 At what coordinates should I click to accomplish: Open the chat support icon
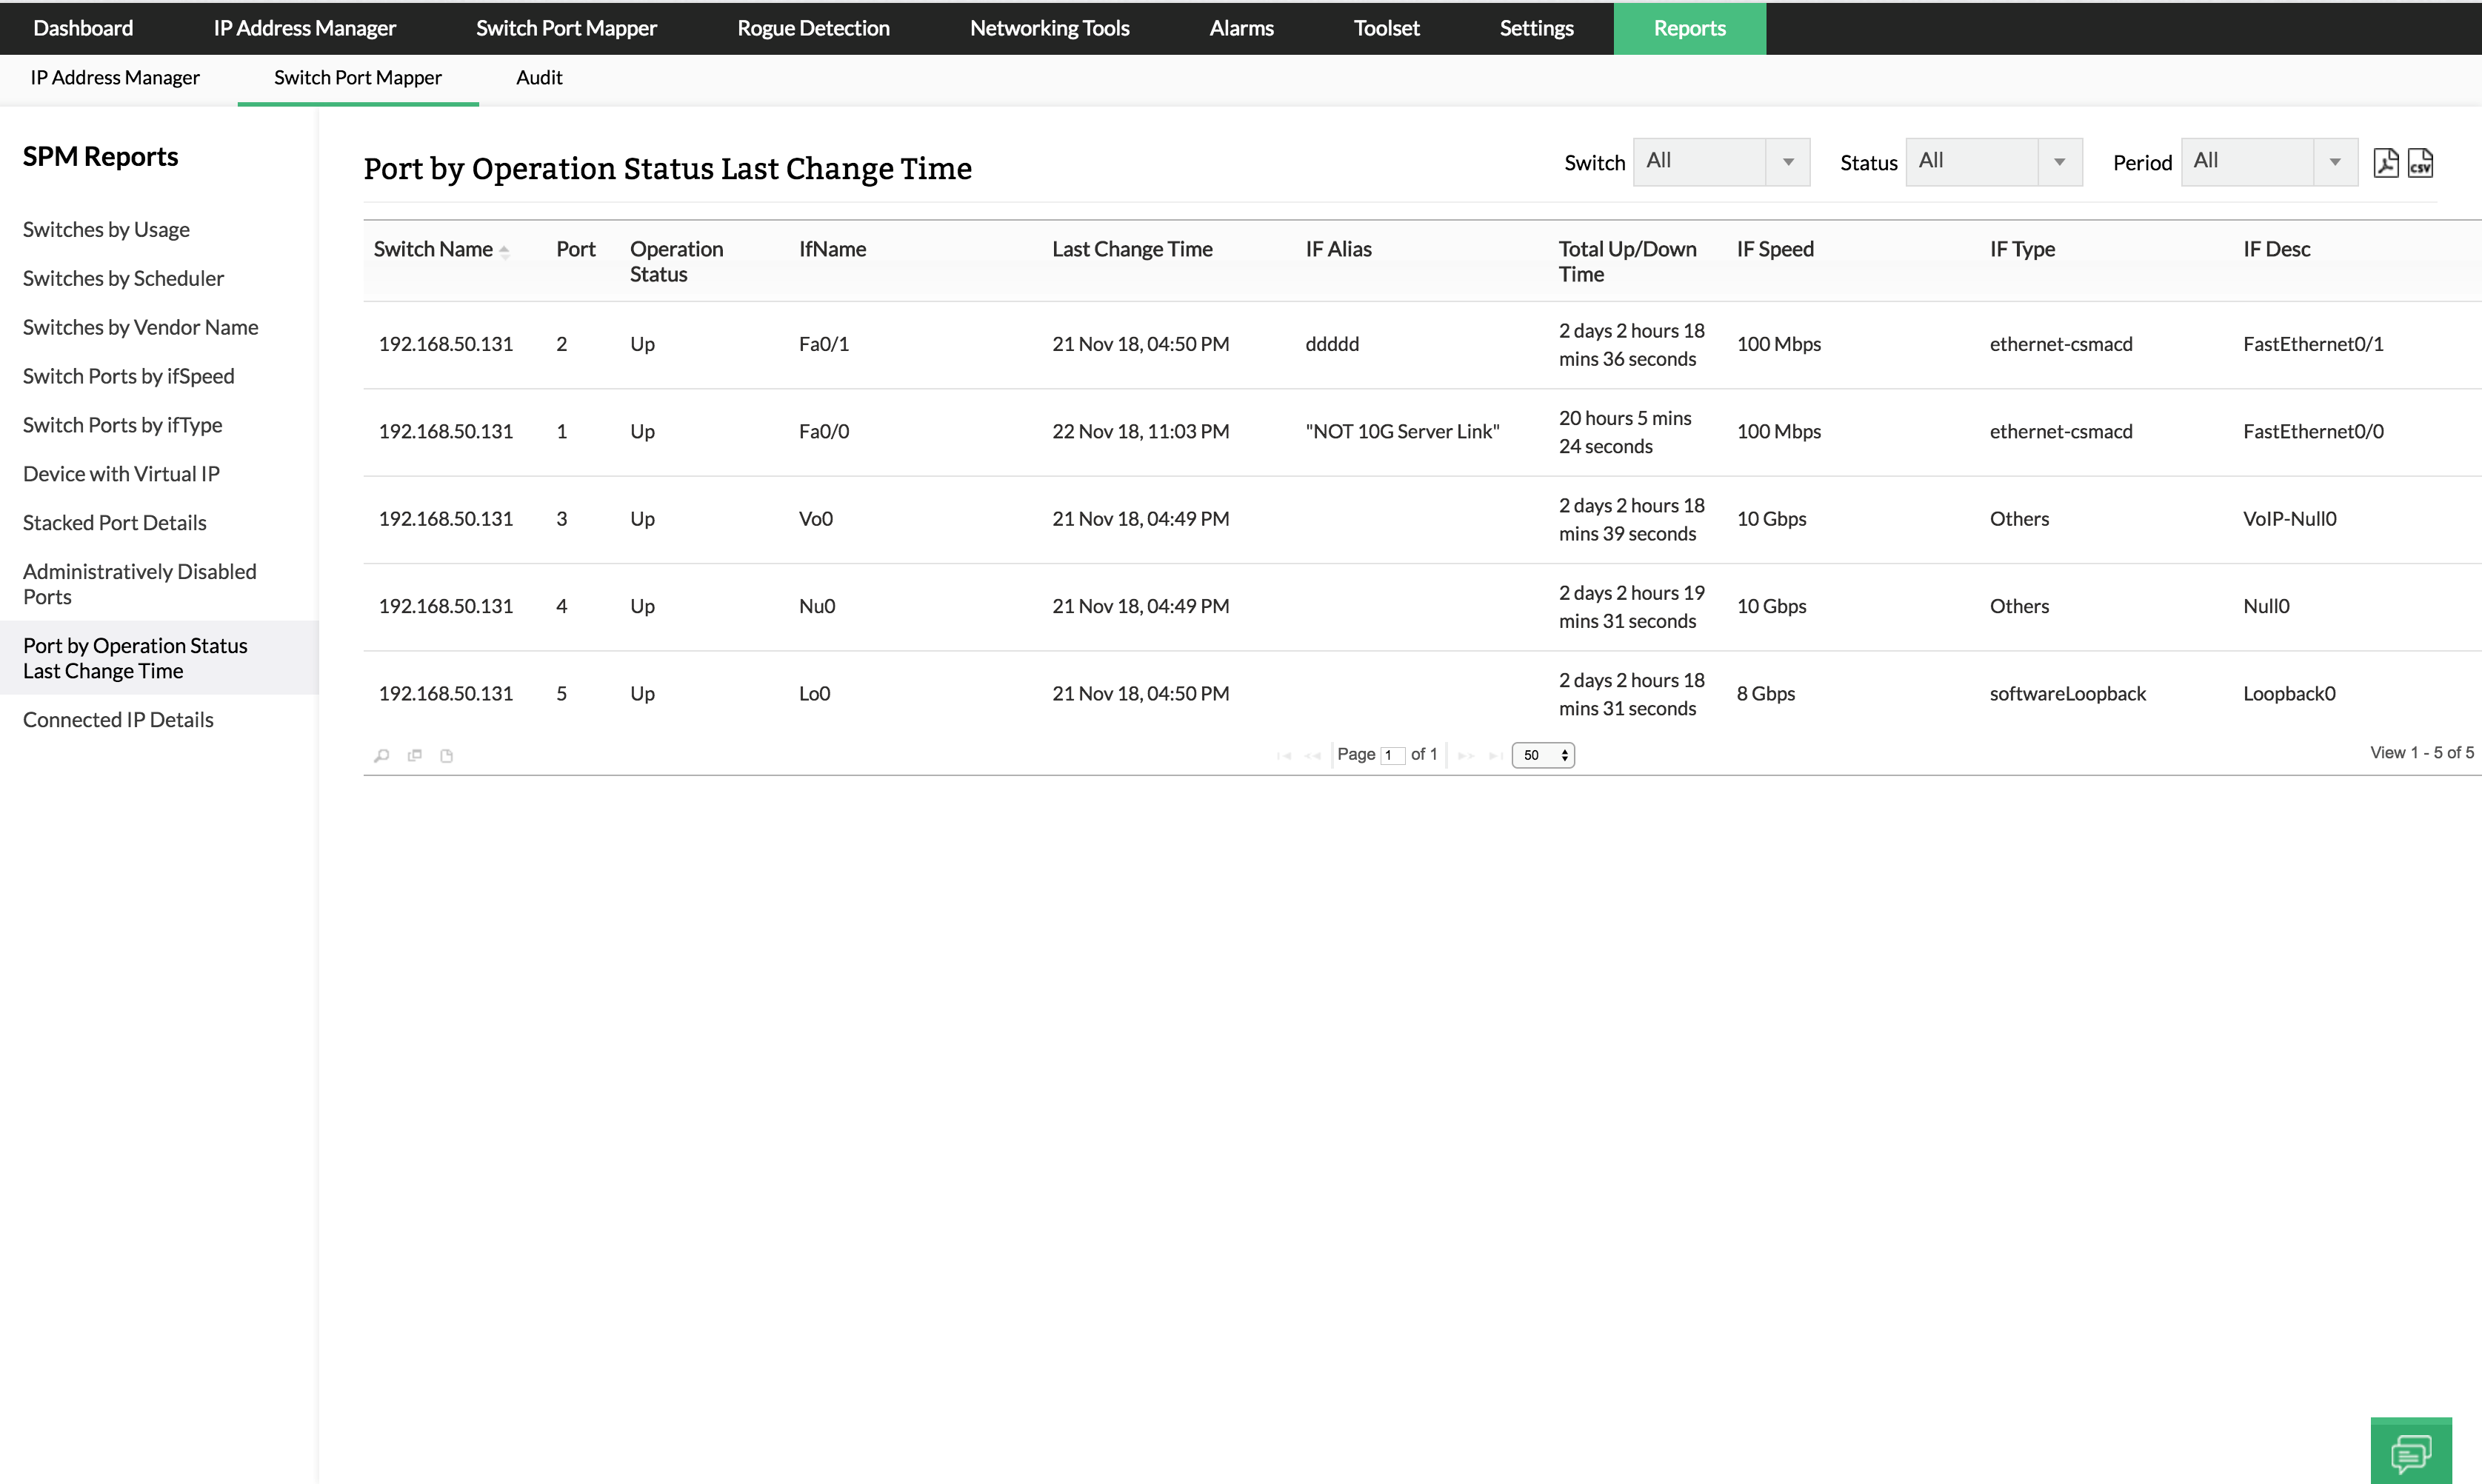tap(2413, 1452)
